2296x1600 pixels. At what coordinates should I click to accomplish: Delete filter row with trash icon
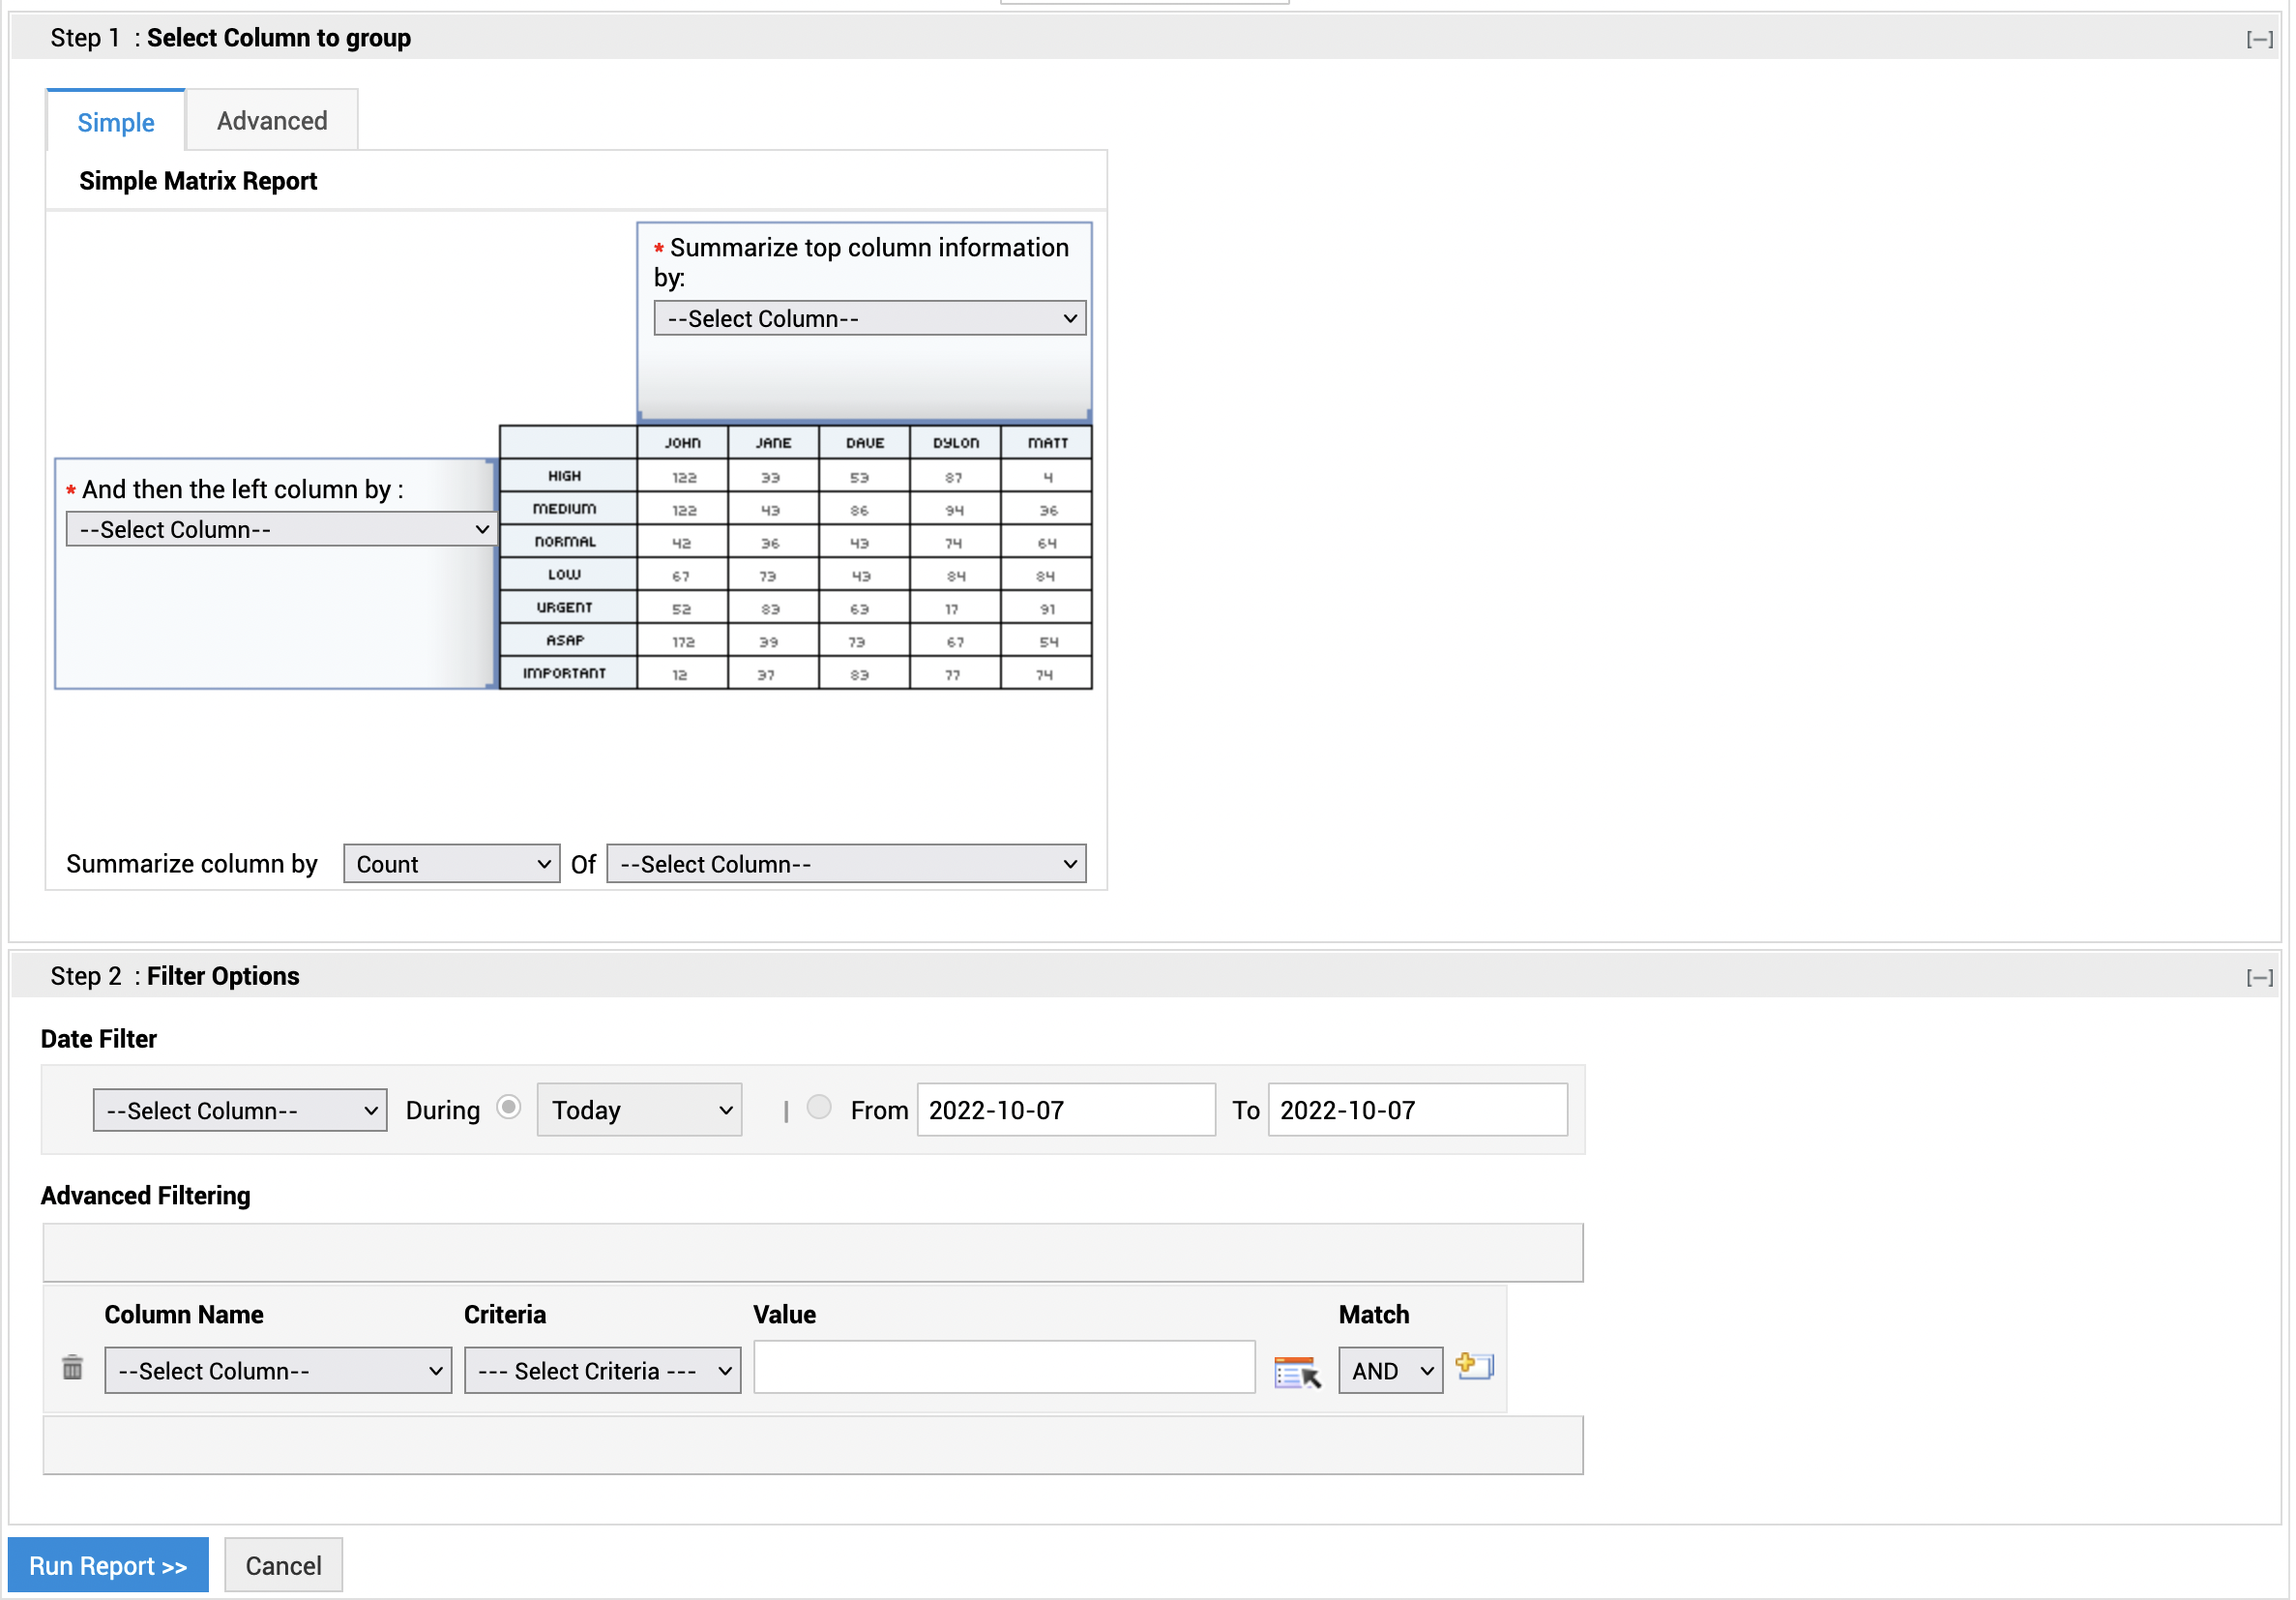(72, 1368)
